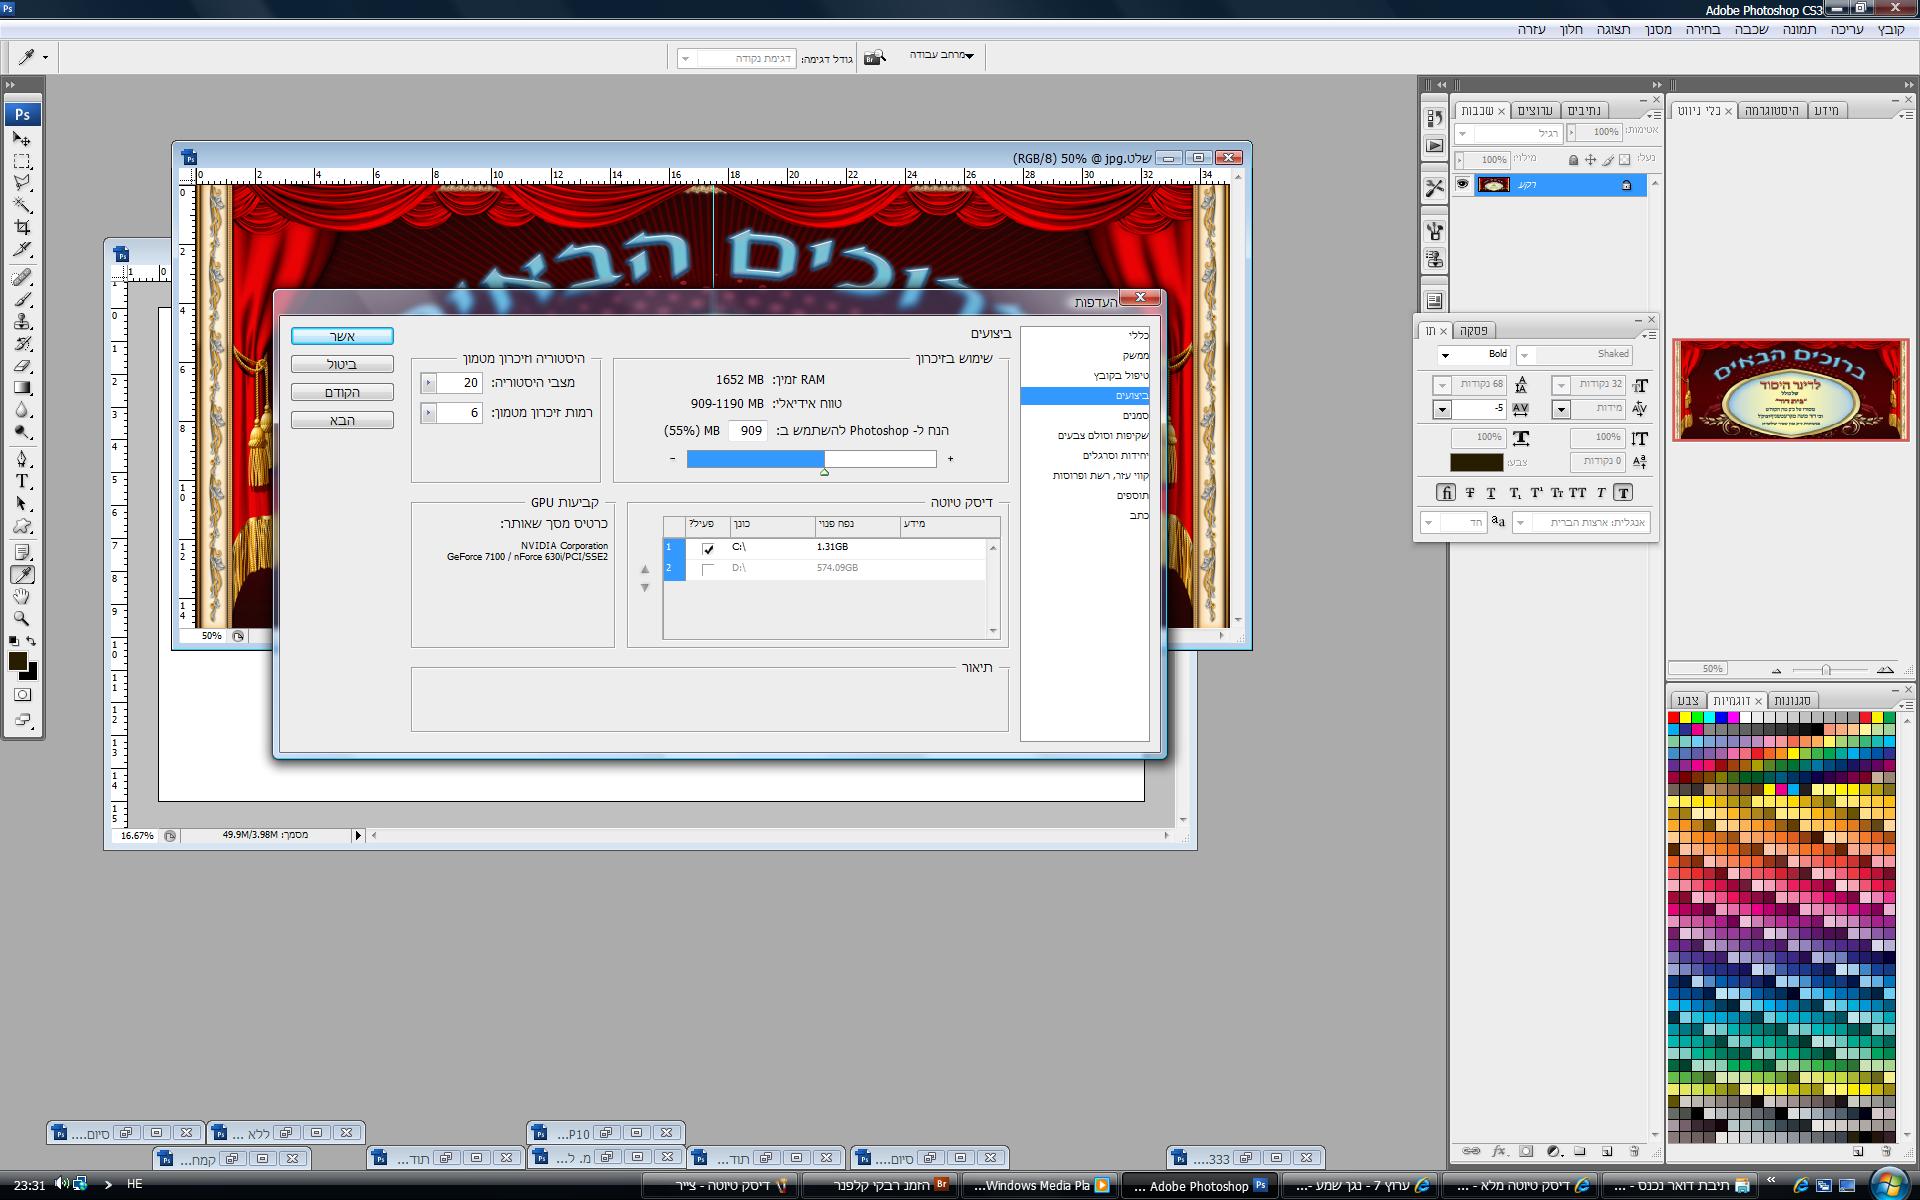Open the Cache Levels dropdown arrow
This screenshot has height=1200, width=1920.
pos(428,413)
